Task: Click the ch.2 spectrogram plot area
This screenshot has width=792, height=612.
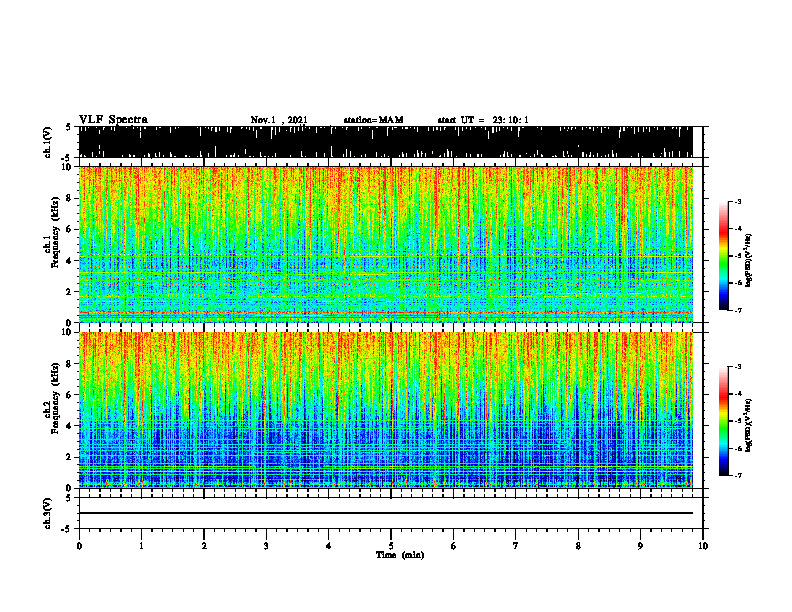Action: (x=385, y=410)
